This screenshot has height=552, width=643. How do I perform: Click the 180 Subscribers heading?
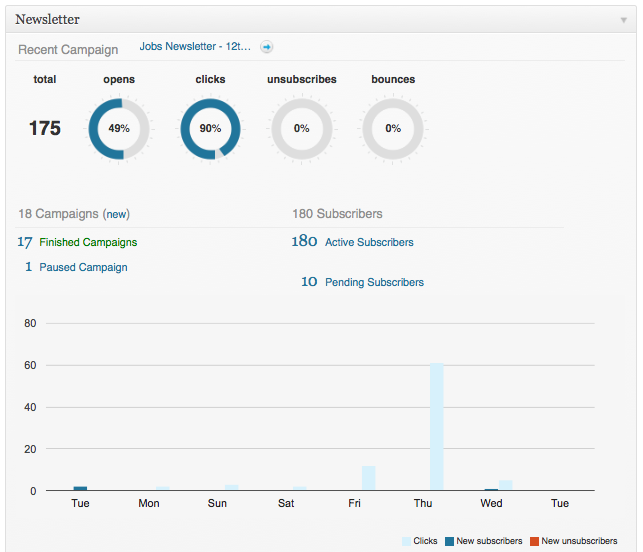(x=337, y=214)
